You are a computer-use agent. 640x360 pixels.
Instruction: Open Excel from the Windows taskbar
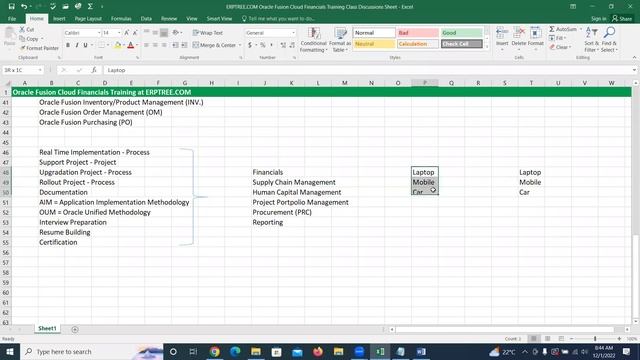pos(380,351)
